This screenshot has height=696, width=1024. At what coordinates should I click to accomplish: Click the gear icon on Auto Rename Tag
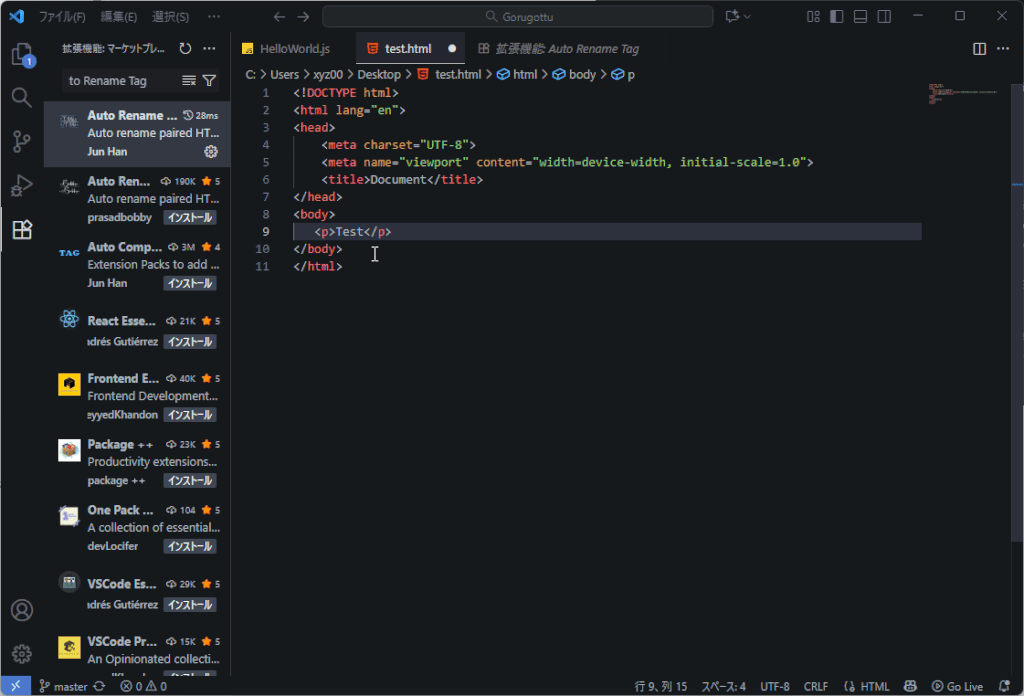coord(211,152)
